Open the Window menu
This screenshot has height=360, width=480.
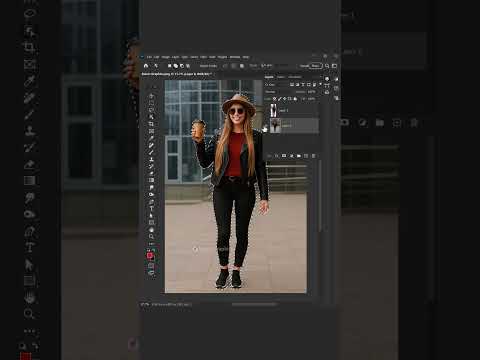click(235, 57)
